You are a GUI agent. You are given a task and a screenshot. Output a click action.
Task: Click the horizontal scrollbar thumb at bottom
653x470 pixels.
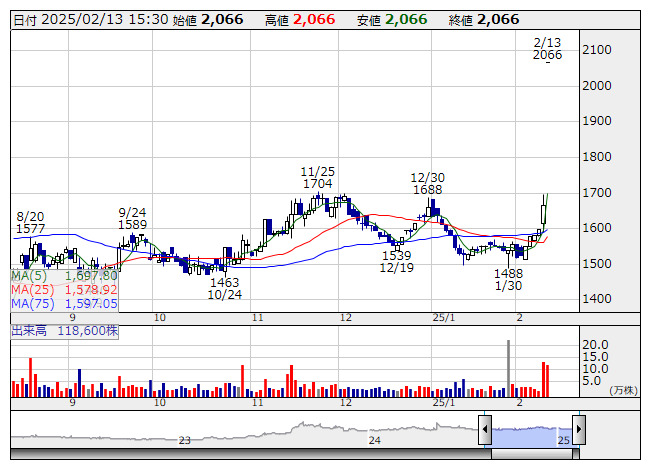(x=532, y=453)
